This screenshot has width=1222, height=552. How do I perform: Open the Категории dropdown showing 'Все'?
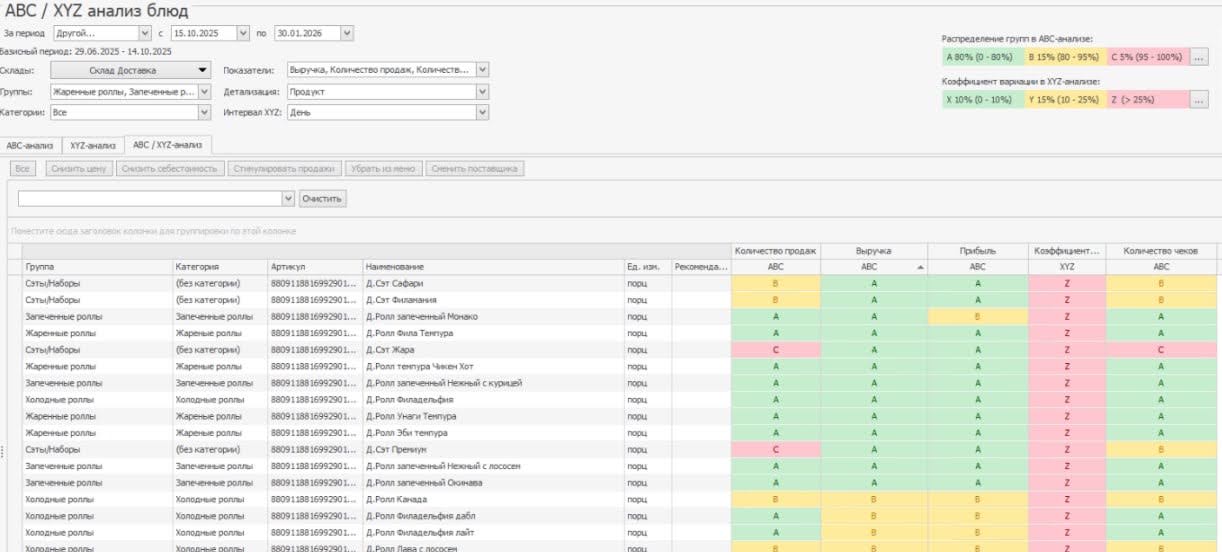point(204,113)
